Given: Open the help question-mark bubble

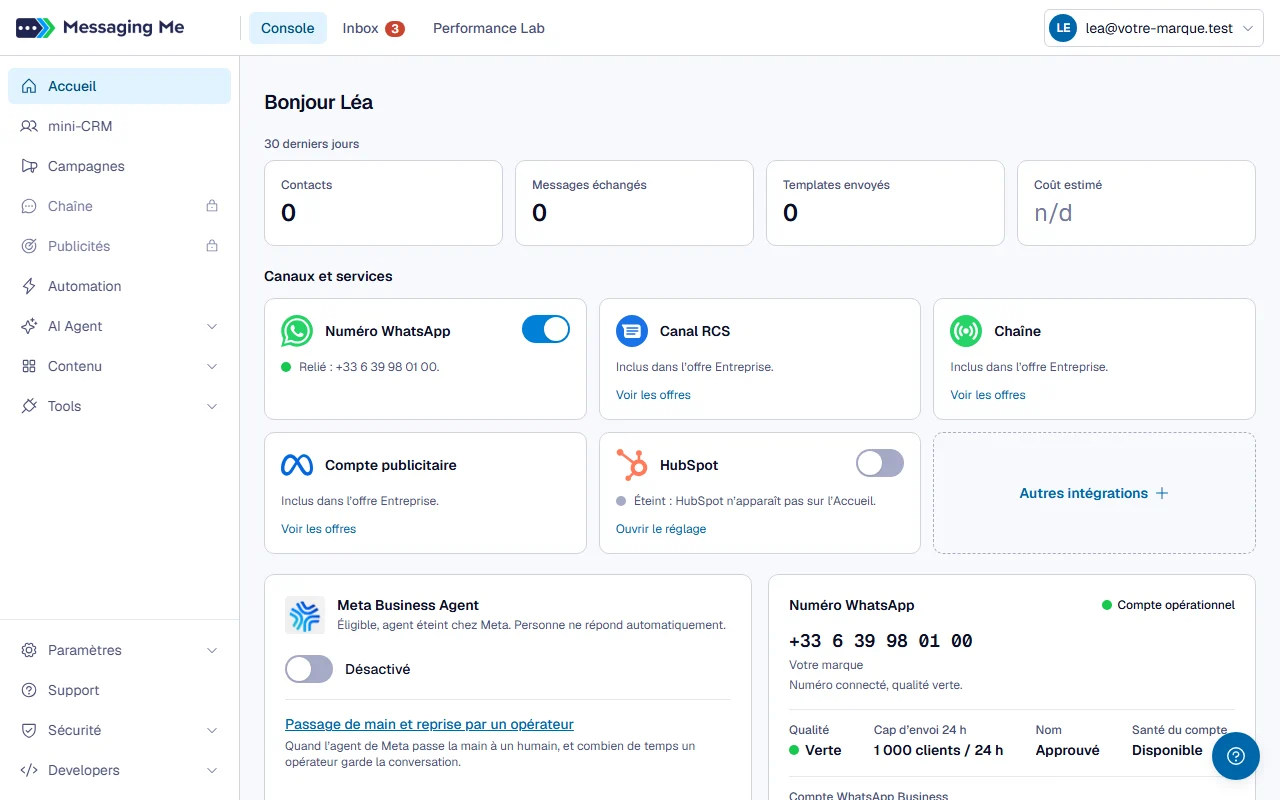Looking at the screenshot, I should 1236,756.
